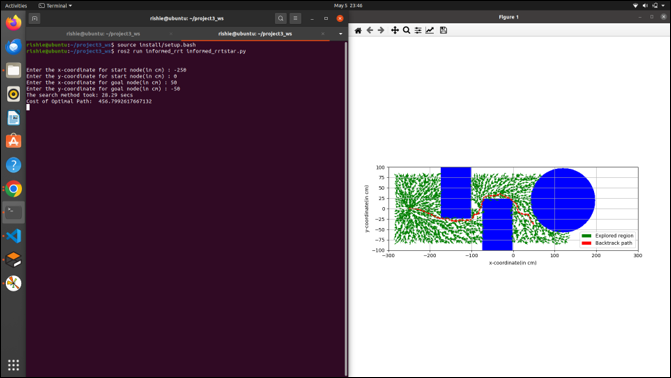Image resolution: width=671 pixels, height=378 pixels.
Task: Open Help from the dock
Action: (x=14, y=165)
